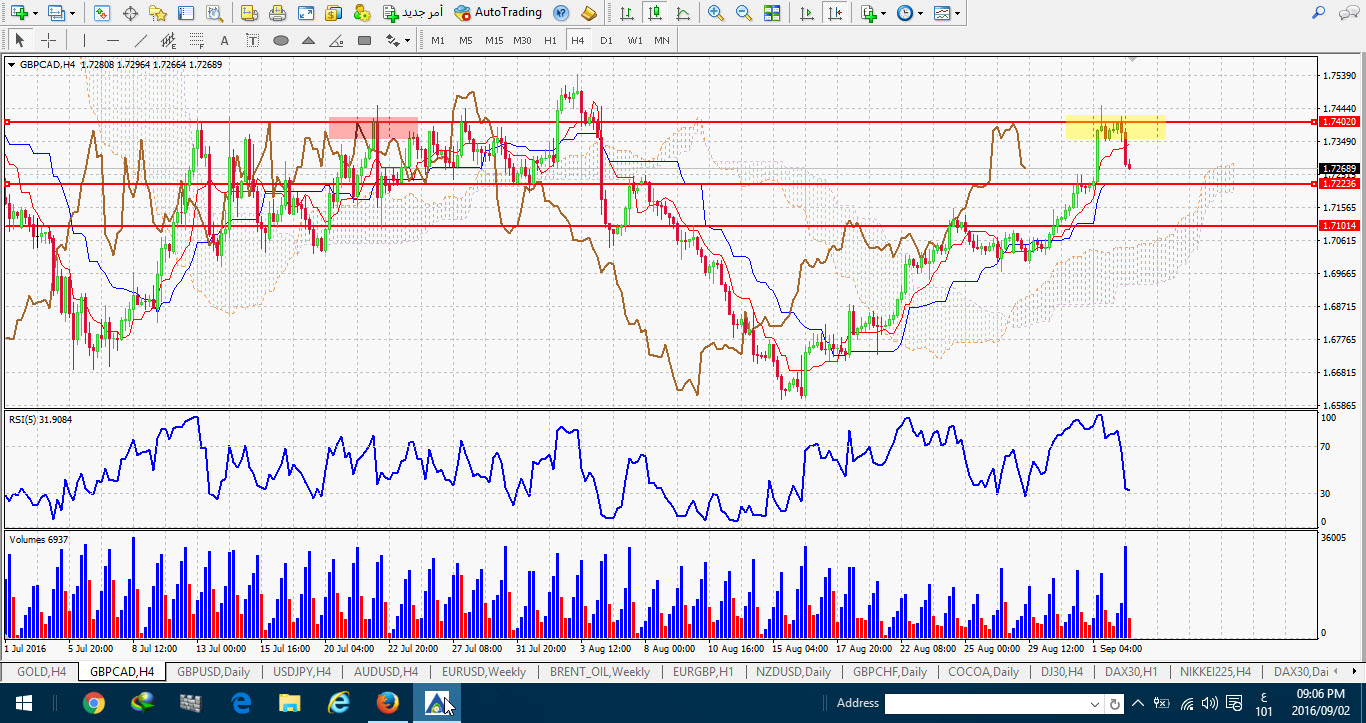
Task: Open the GOLD,H4 chart tab
Action: coord(42,672)
